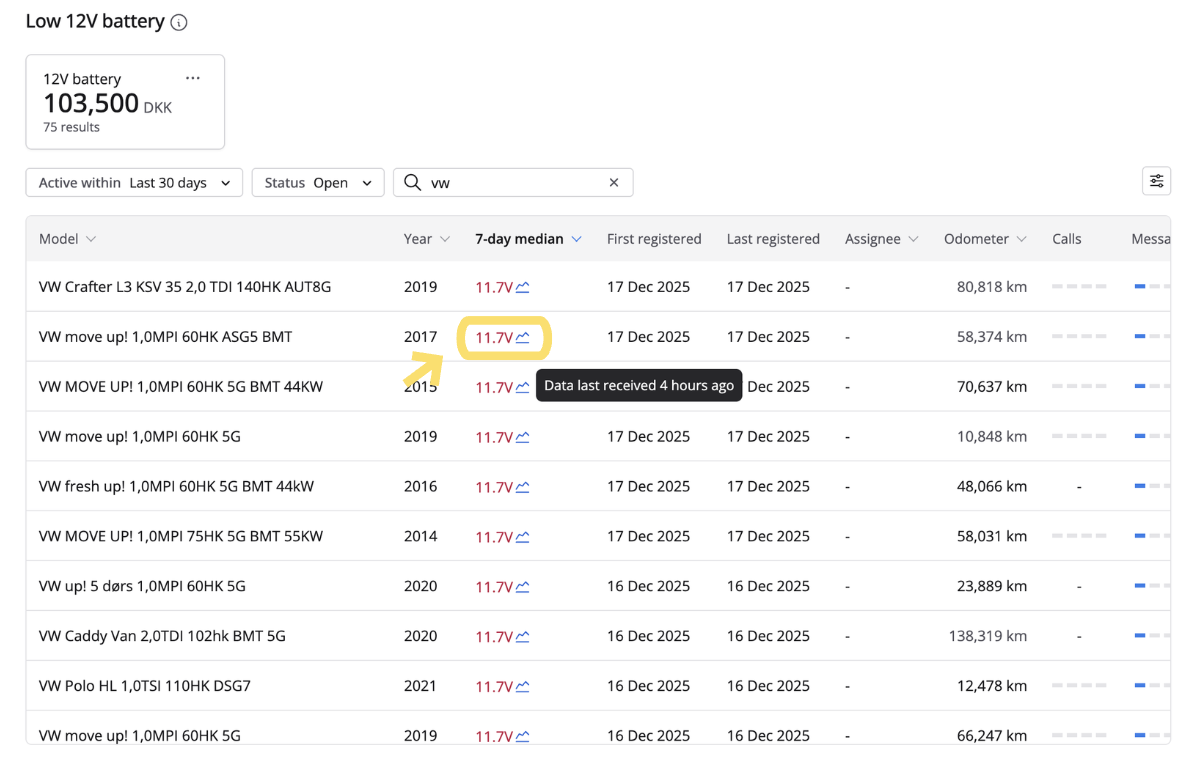
Task: Open the VW Crafter L3 KSV row
Action: tap(185, 287)
